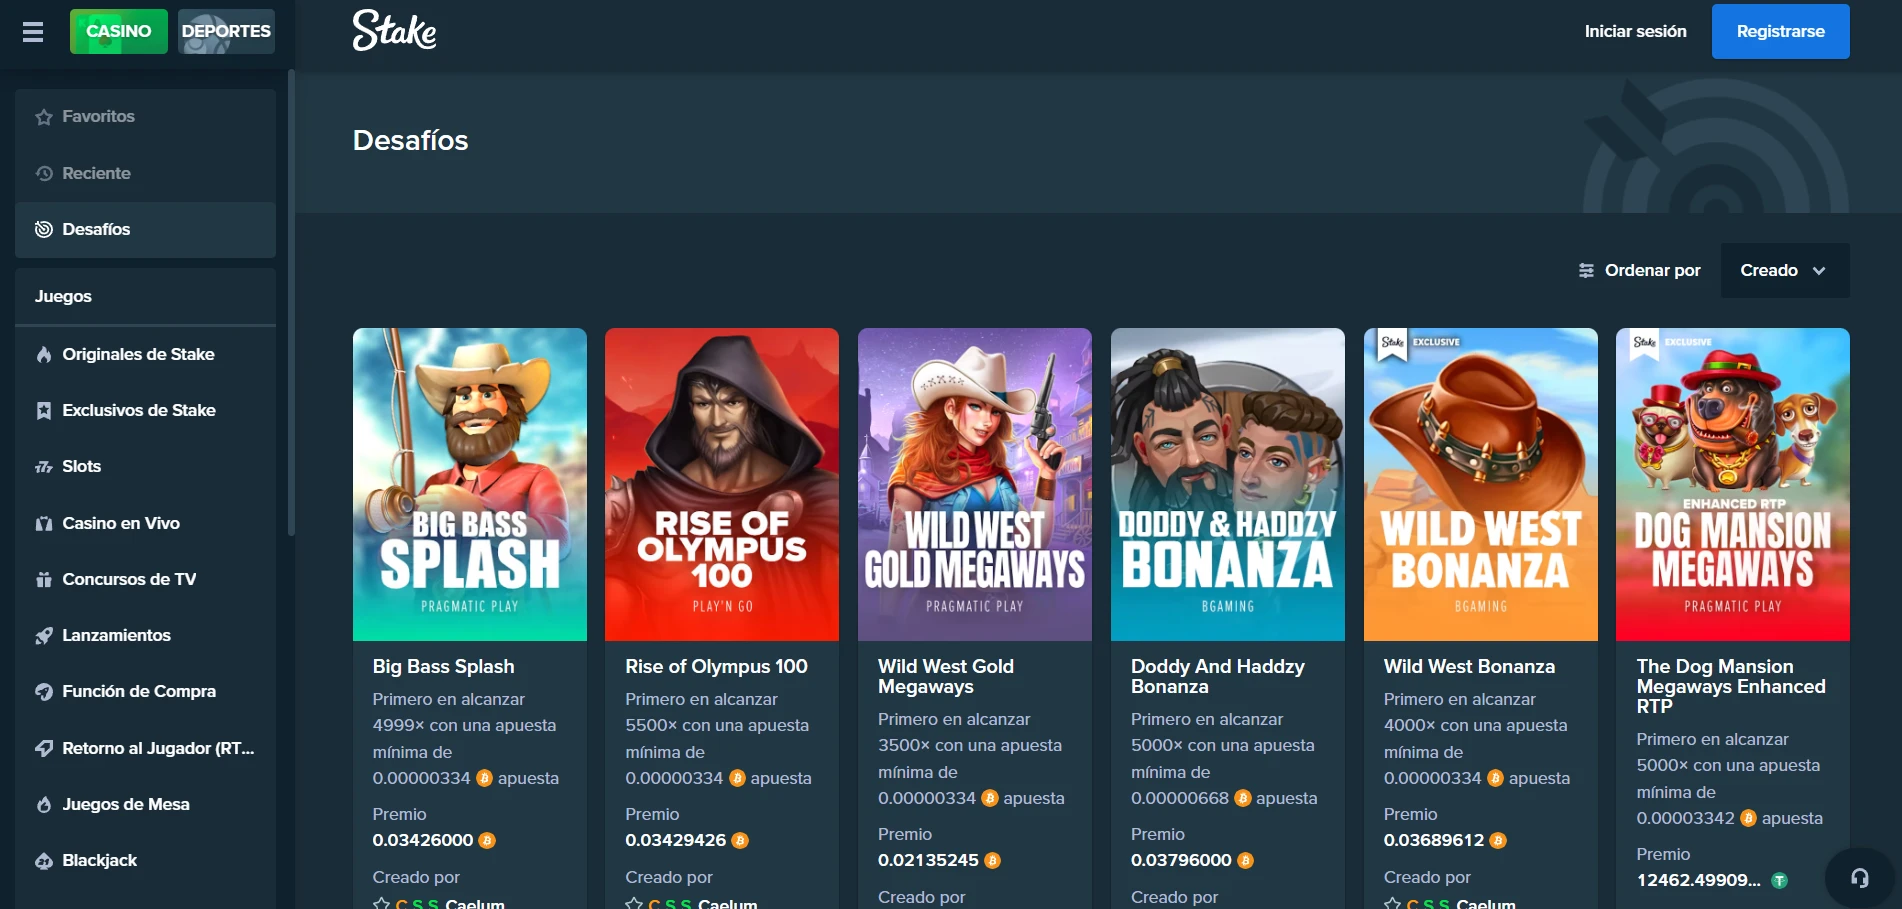
Task: Click the Doddy & Haddzy Bonanza thumbnail
Action: [1228, 484]
